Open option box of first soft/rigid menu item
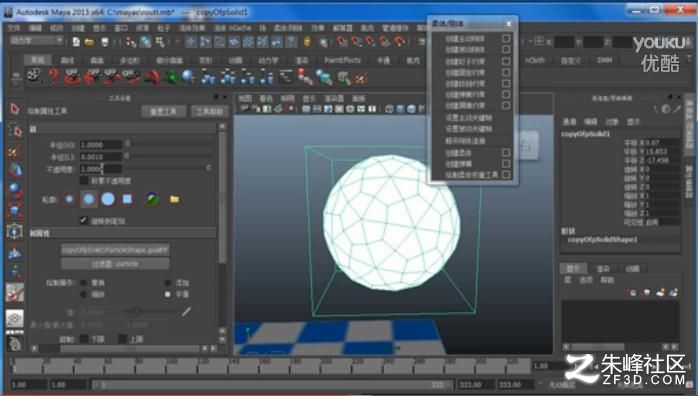 click(x=506, y=38)
